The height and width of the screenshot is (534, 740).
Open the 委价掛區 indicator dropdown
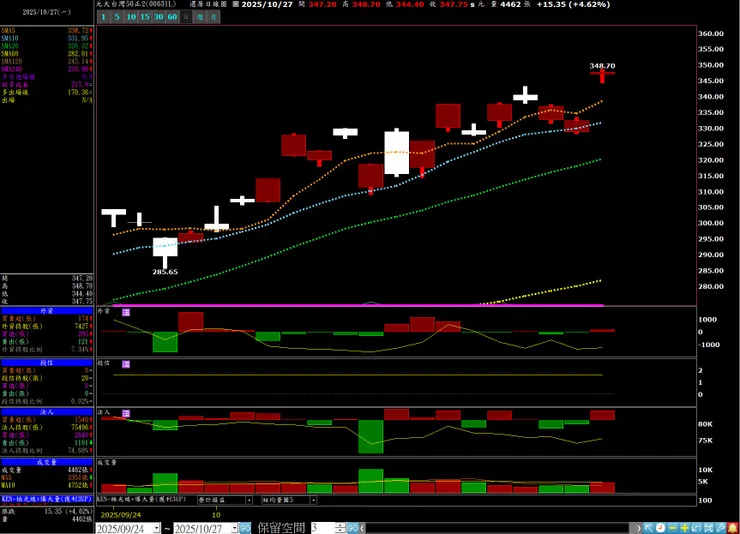click(x=249, y=500)
